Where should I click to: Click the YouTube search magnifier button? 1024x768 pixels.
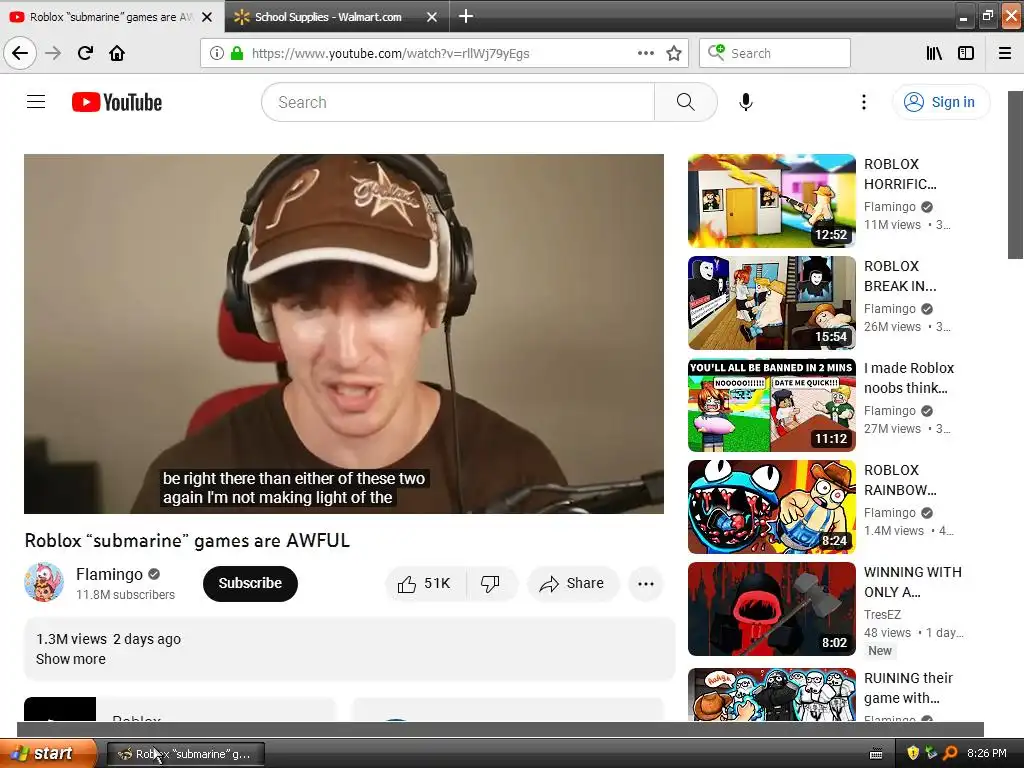coord(686,102)
